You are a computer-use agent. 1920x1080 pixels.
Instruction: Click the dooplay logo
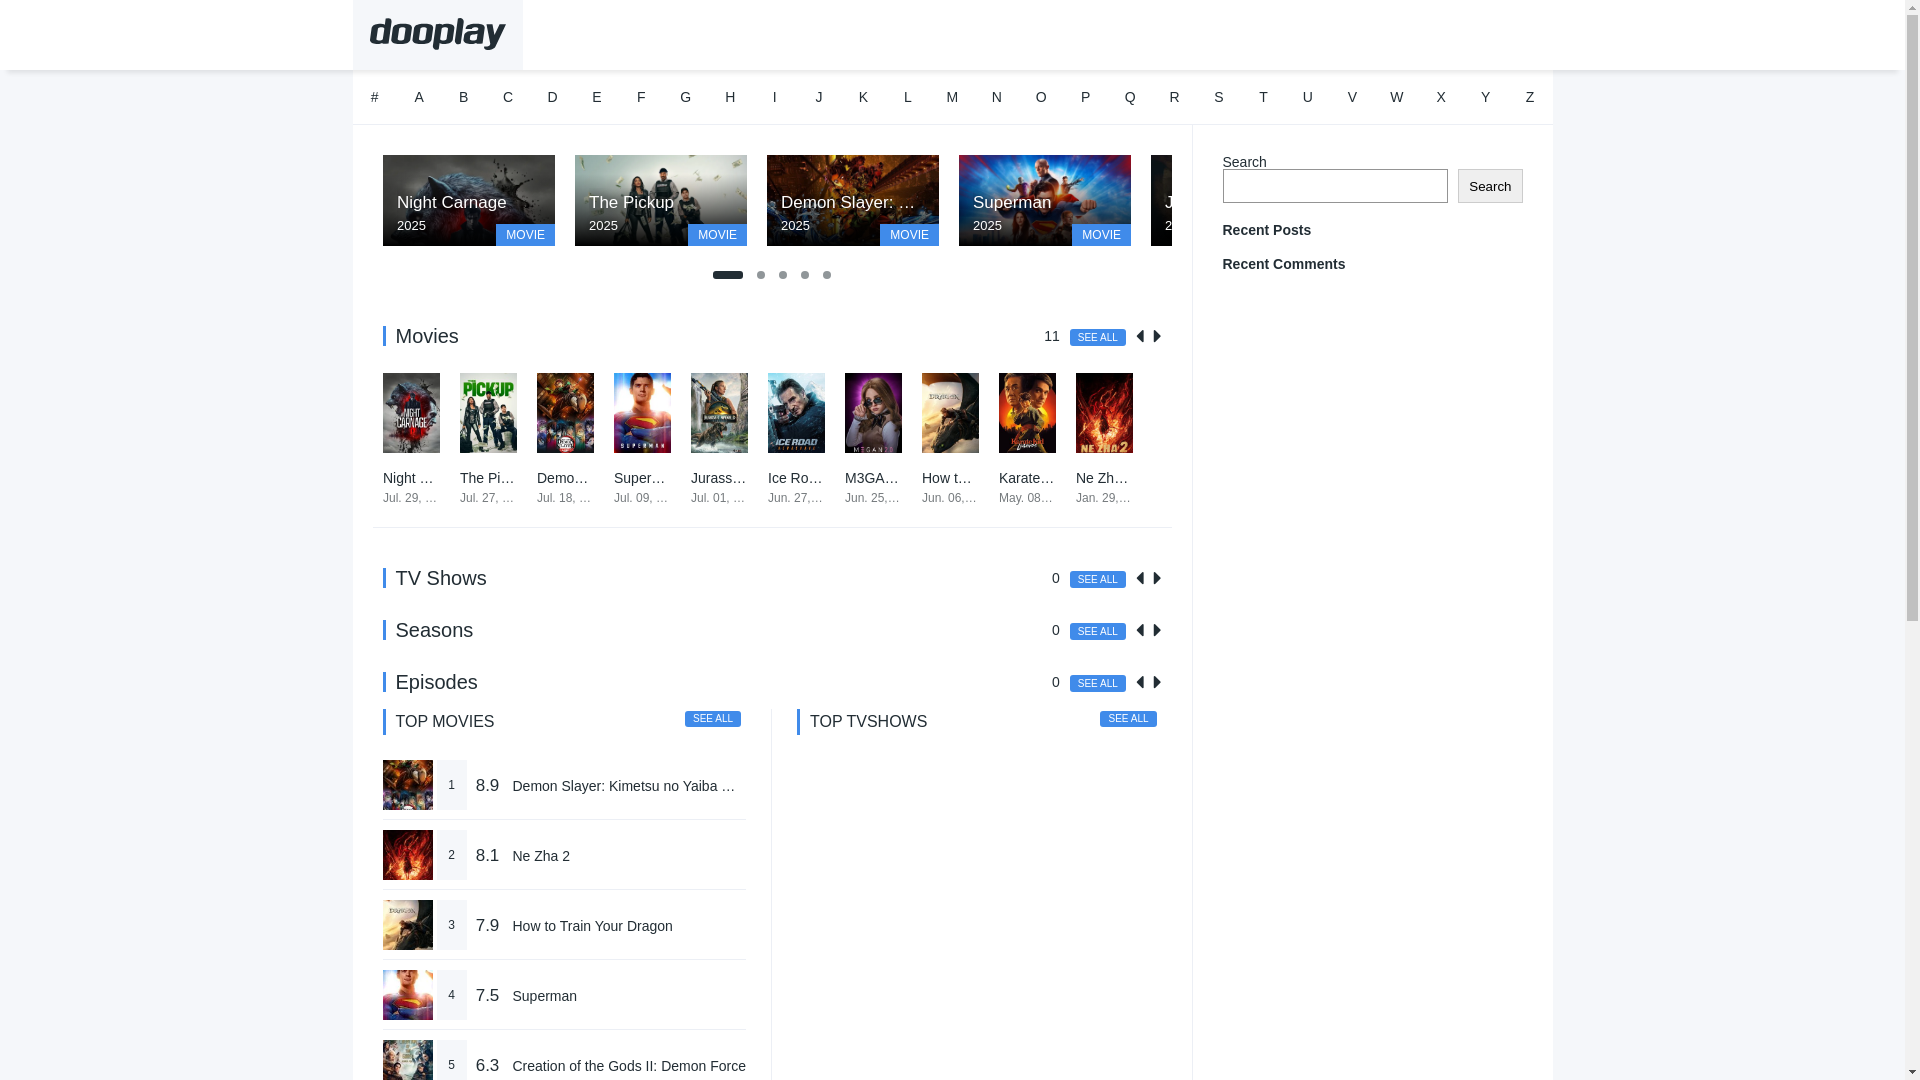pos(437,34)
